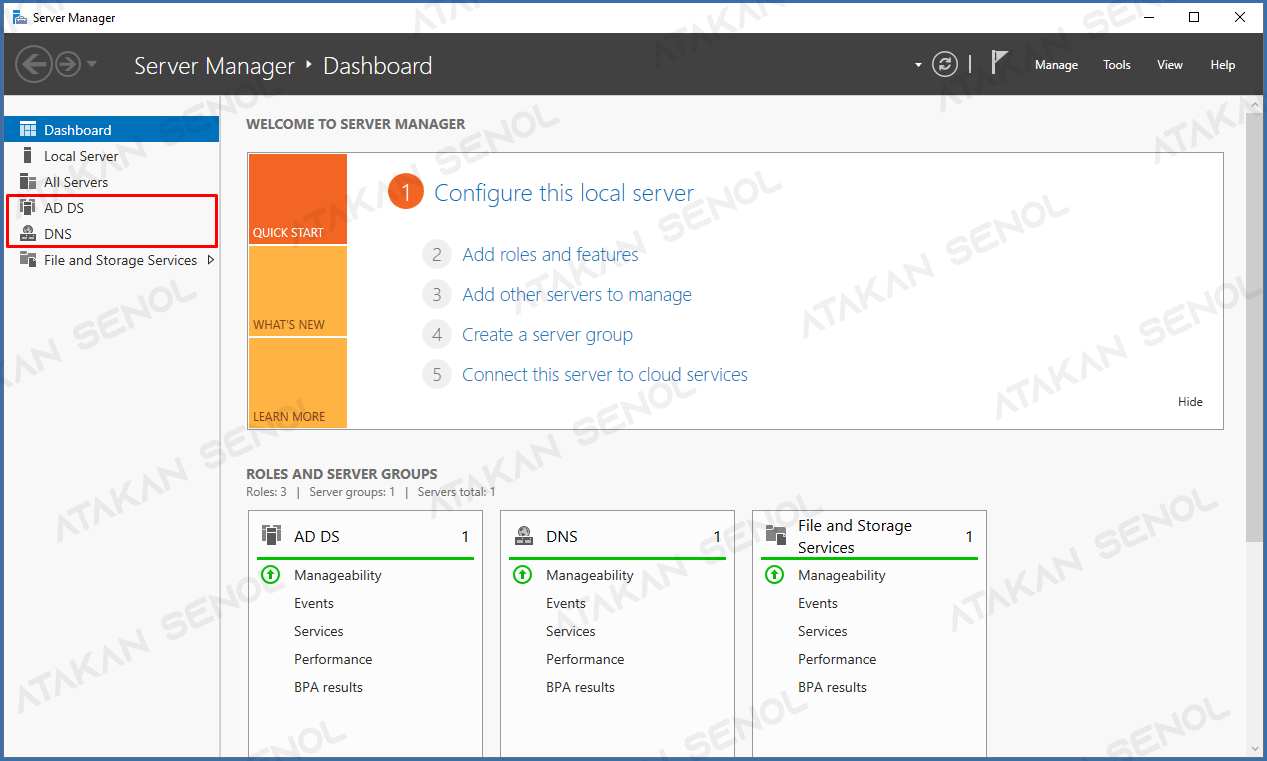This screenshot has height=761, width=1267.
Task: Open Performance in File and Storage tile
Action: click(837, 659)
